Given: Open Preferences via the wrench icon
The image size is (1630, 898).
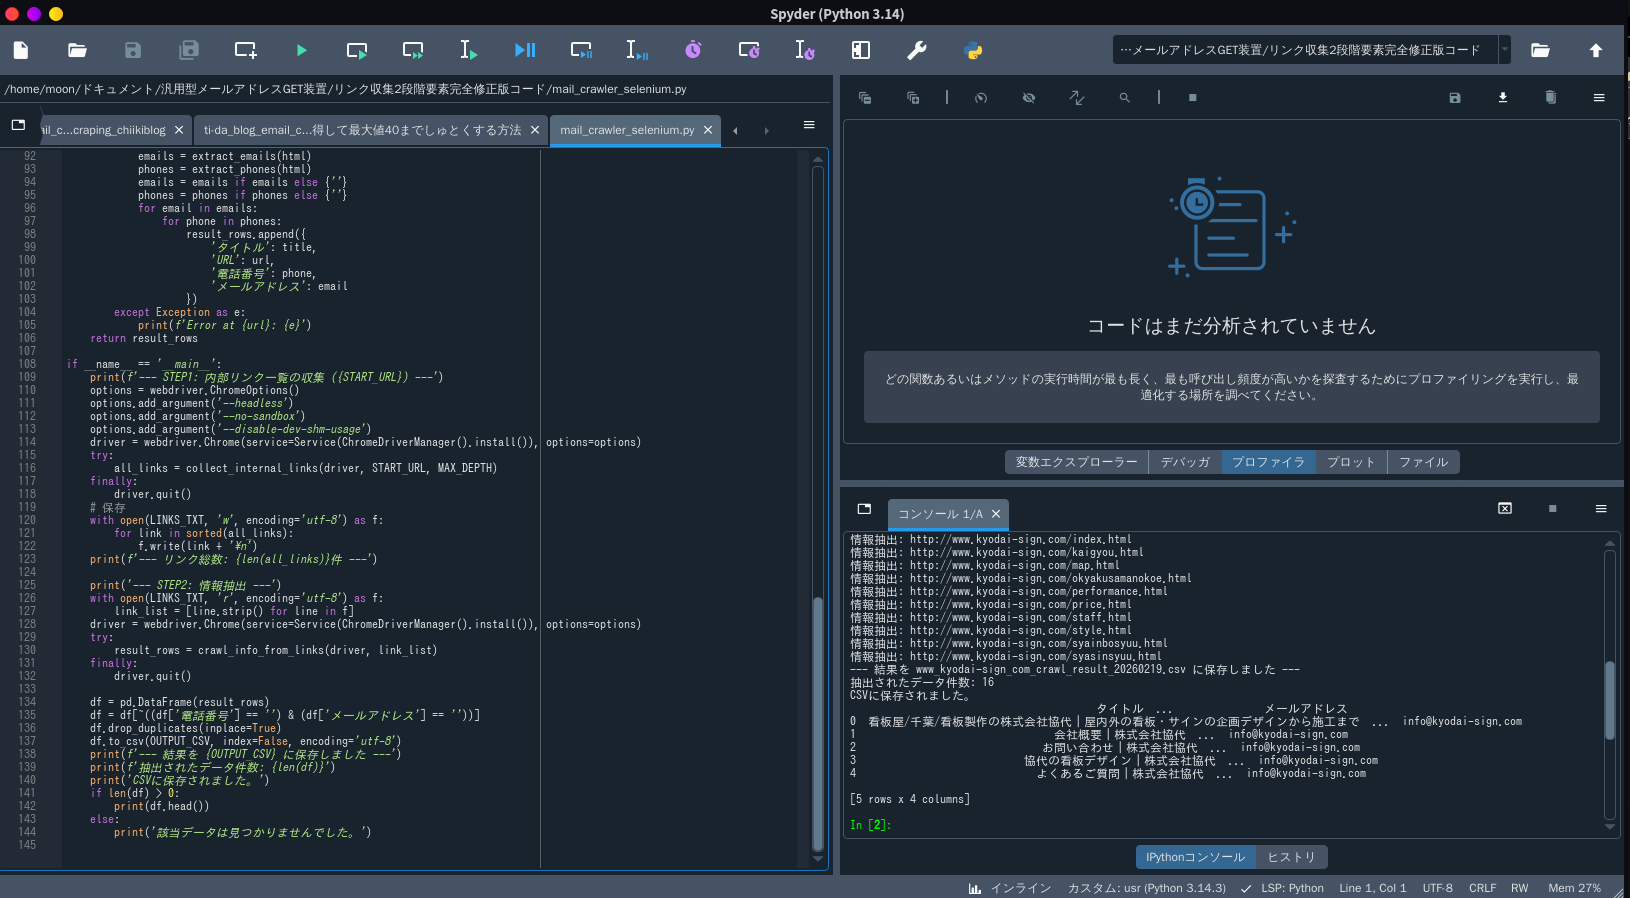Looking at the screenshot, I should tap(917, 50).
